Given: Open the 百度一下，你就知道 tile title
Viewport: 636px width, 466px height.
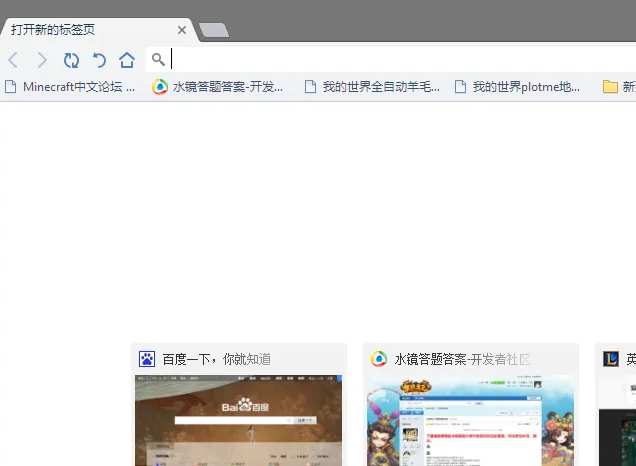Looking at the screenshot, I should click(216, 359).
